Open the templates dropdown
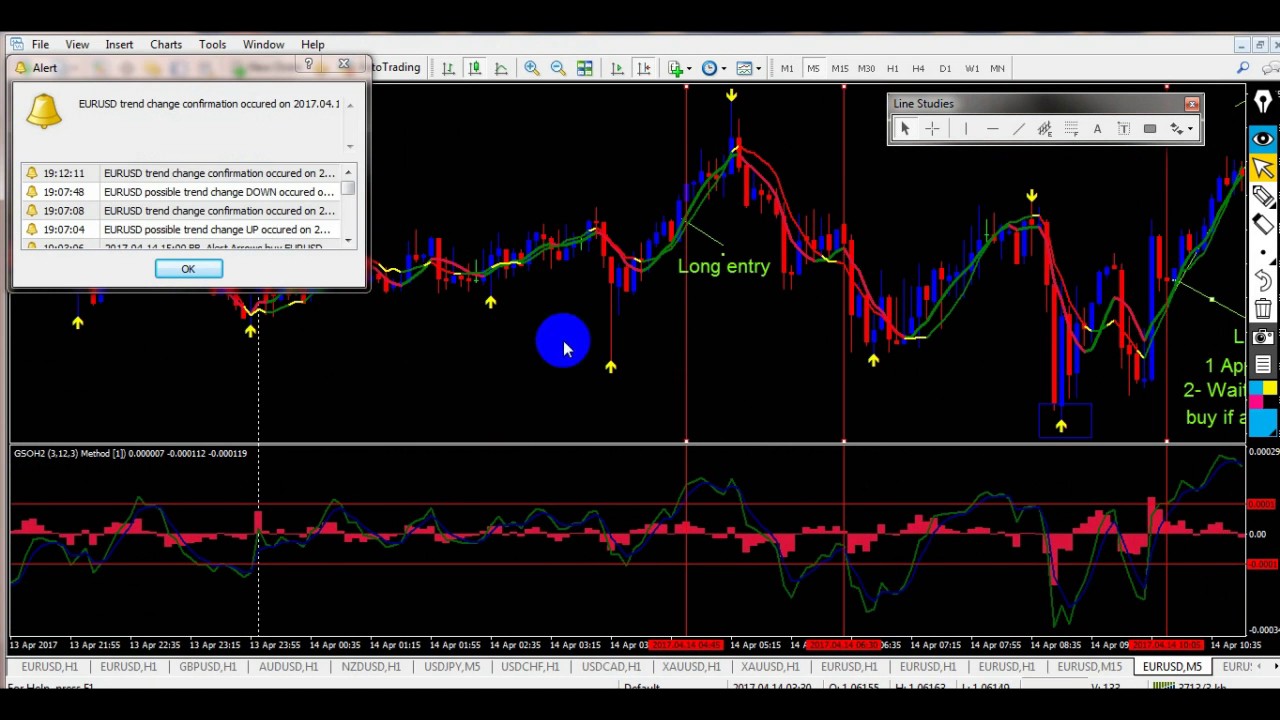1280x720 pixels. click(x=748, y=68)
